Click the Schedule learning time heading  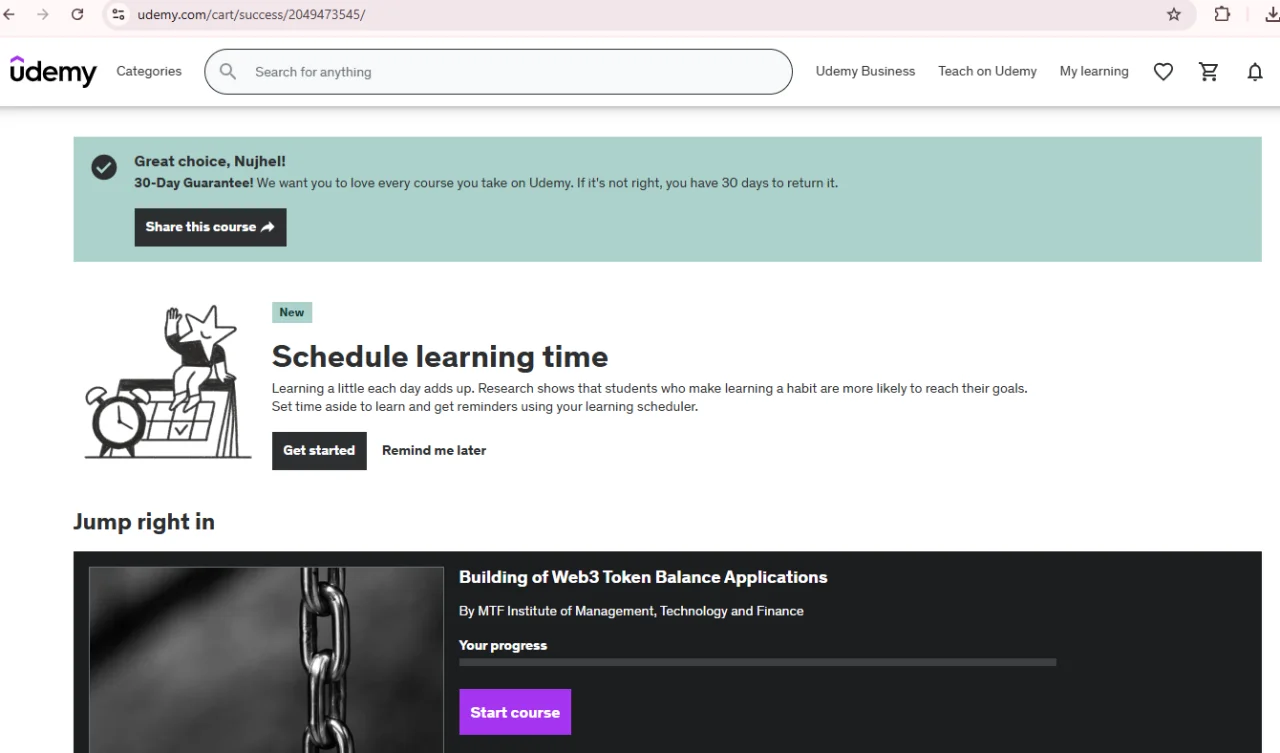[x=440, y=356]
